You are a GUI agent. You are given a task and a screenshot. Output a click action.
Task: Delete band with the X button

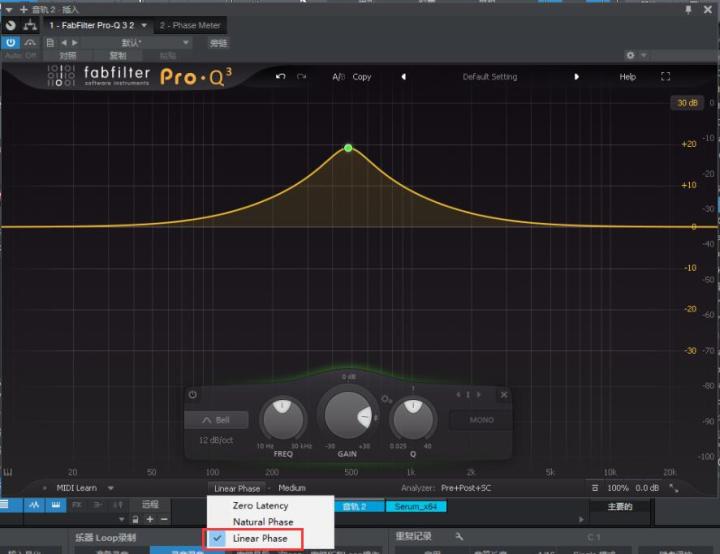click(x=504, y=395)
